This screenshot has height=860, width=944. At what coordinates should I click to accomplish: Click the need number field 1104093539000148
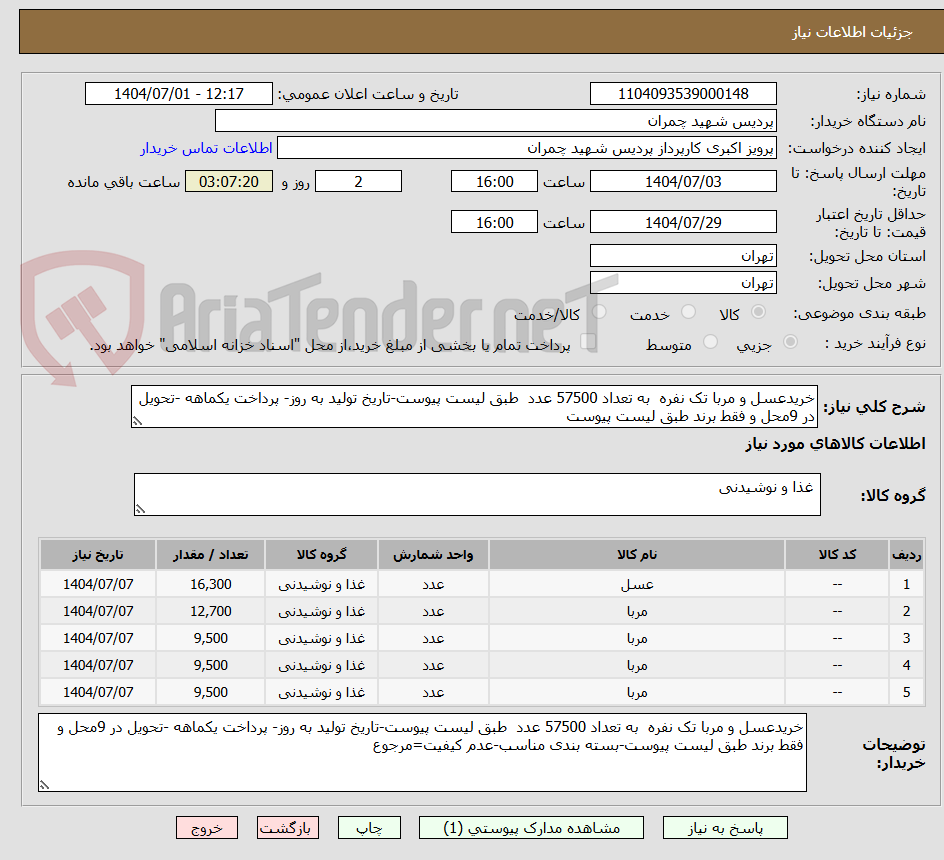pyautogui.click(x=683, y=93)
